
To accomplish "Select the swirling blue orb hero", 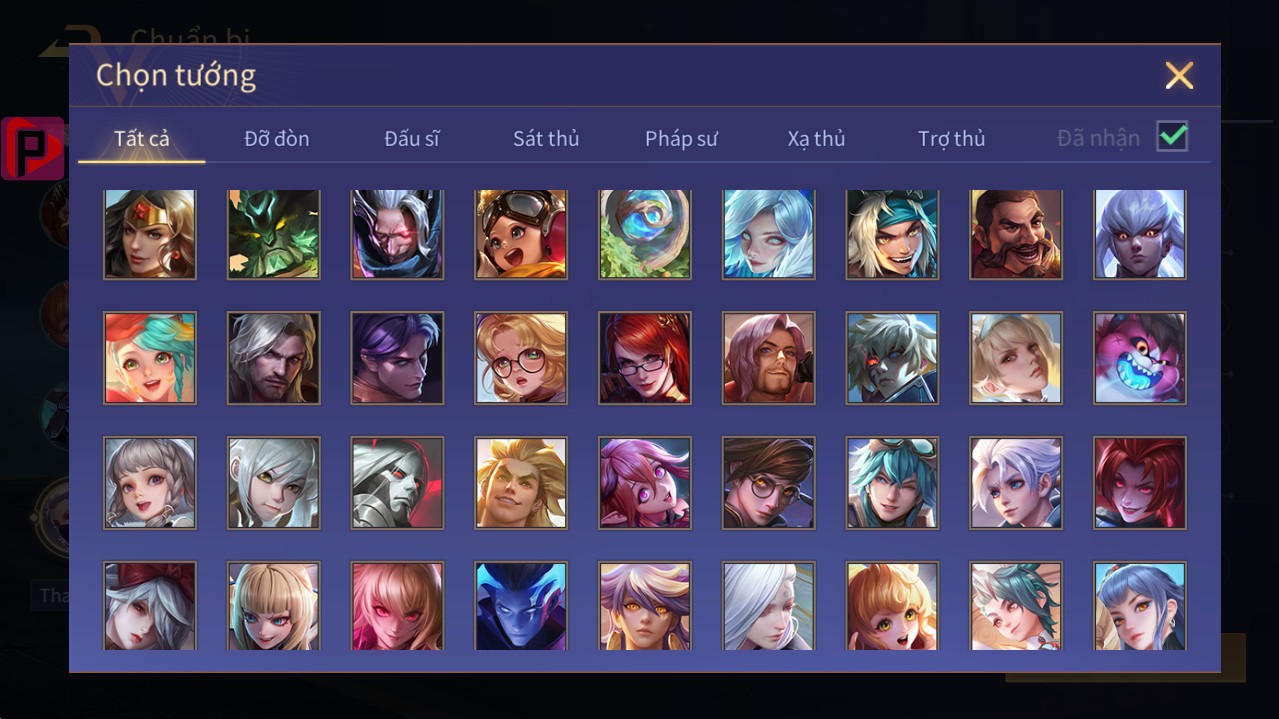I will coord(645,234).
